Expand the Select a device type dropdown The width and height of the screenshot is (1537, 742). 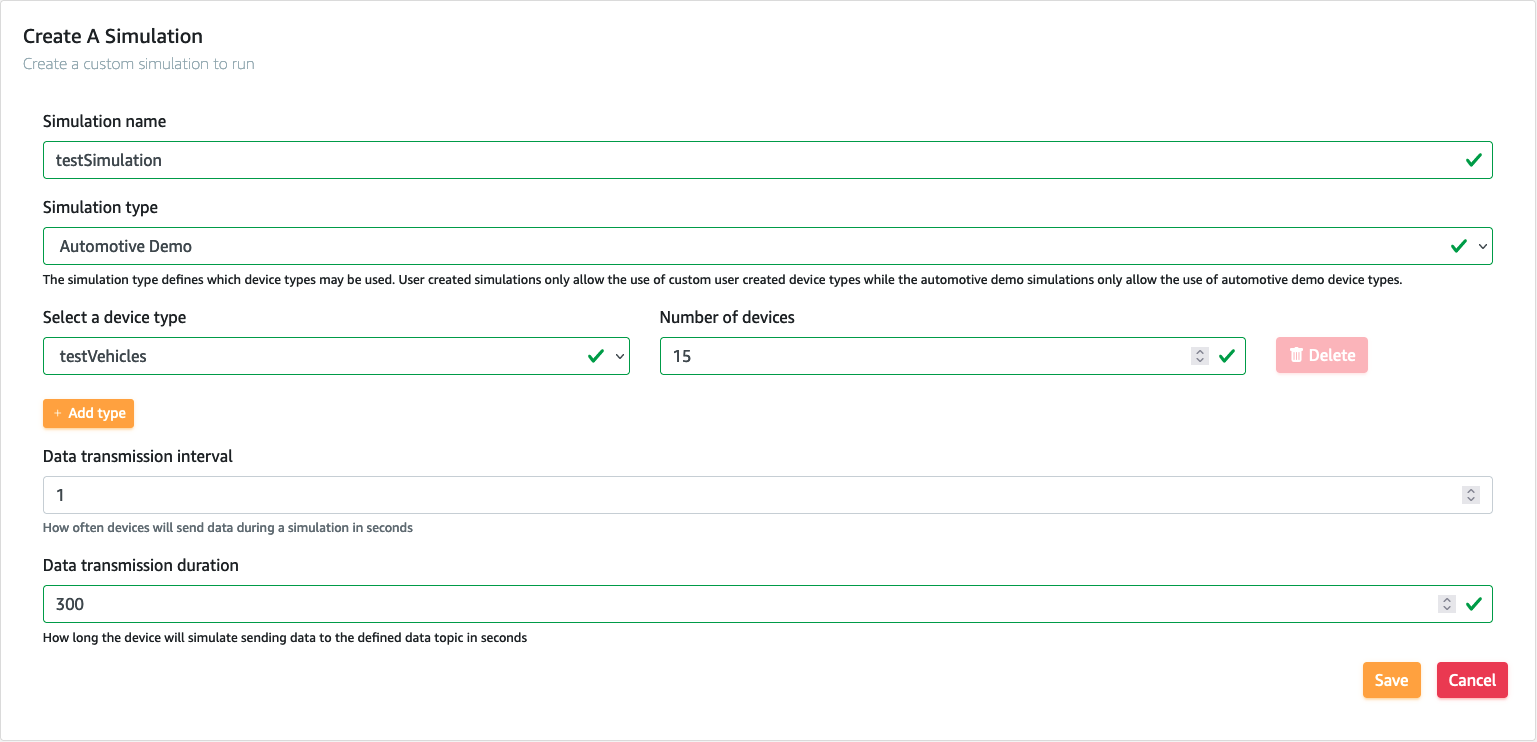tap(336, 356)
